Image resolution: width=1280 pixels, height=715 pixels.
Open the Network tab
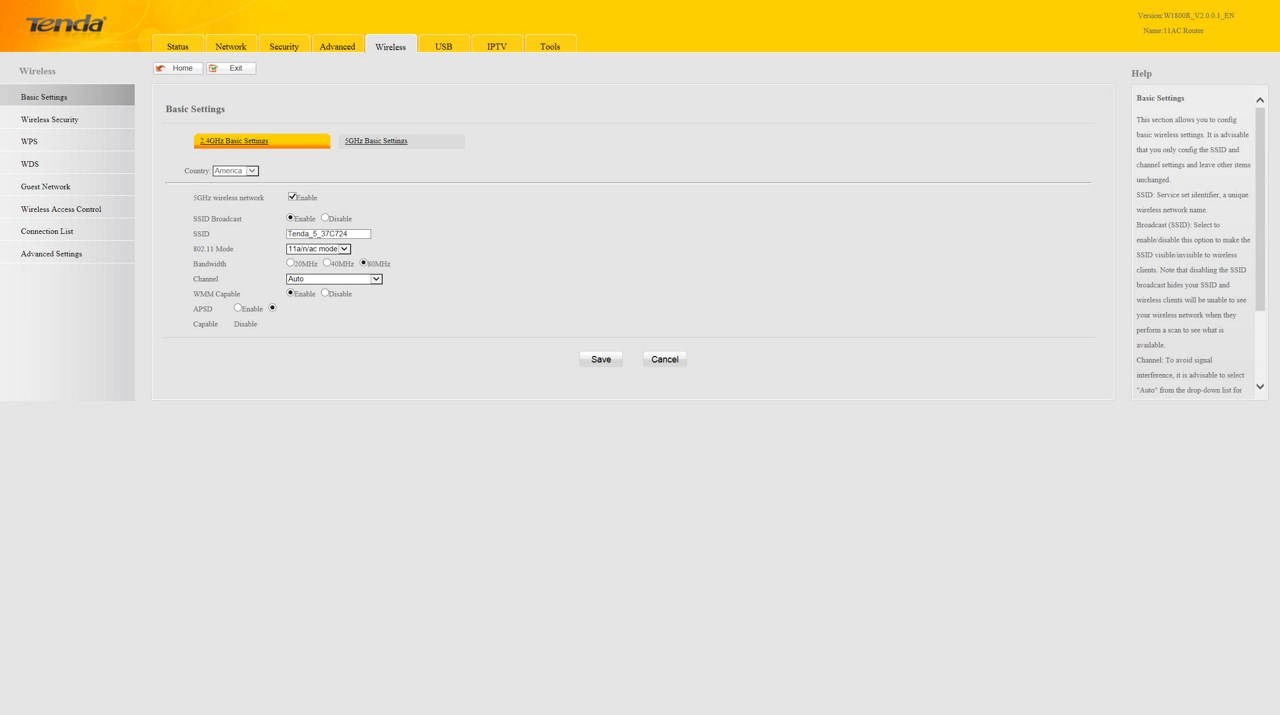pyautogui.click(x=231, y=44)
